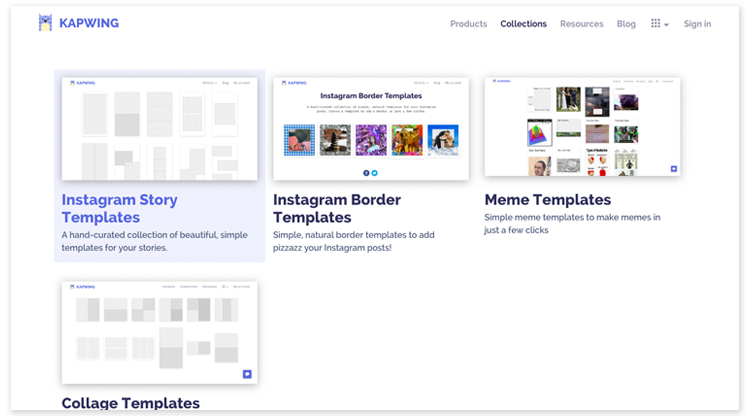Click the Kapwing cat logo icon
This screenshot has height=416, width=750.
pos(45,23)
